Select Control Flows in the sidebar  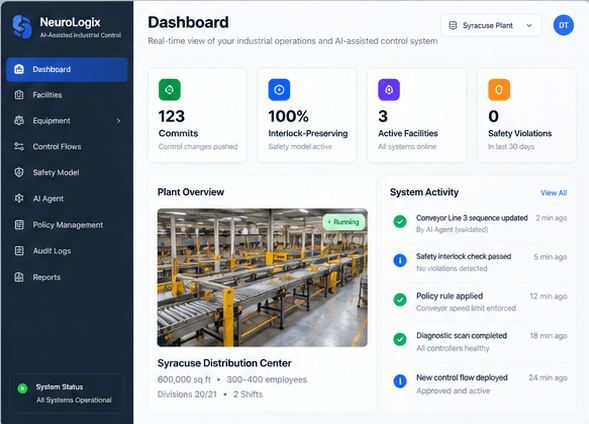tap(67, 146)
